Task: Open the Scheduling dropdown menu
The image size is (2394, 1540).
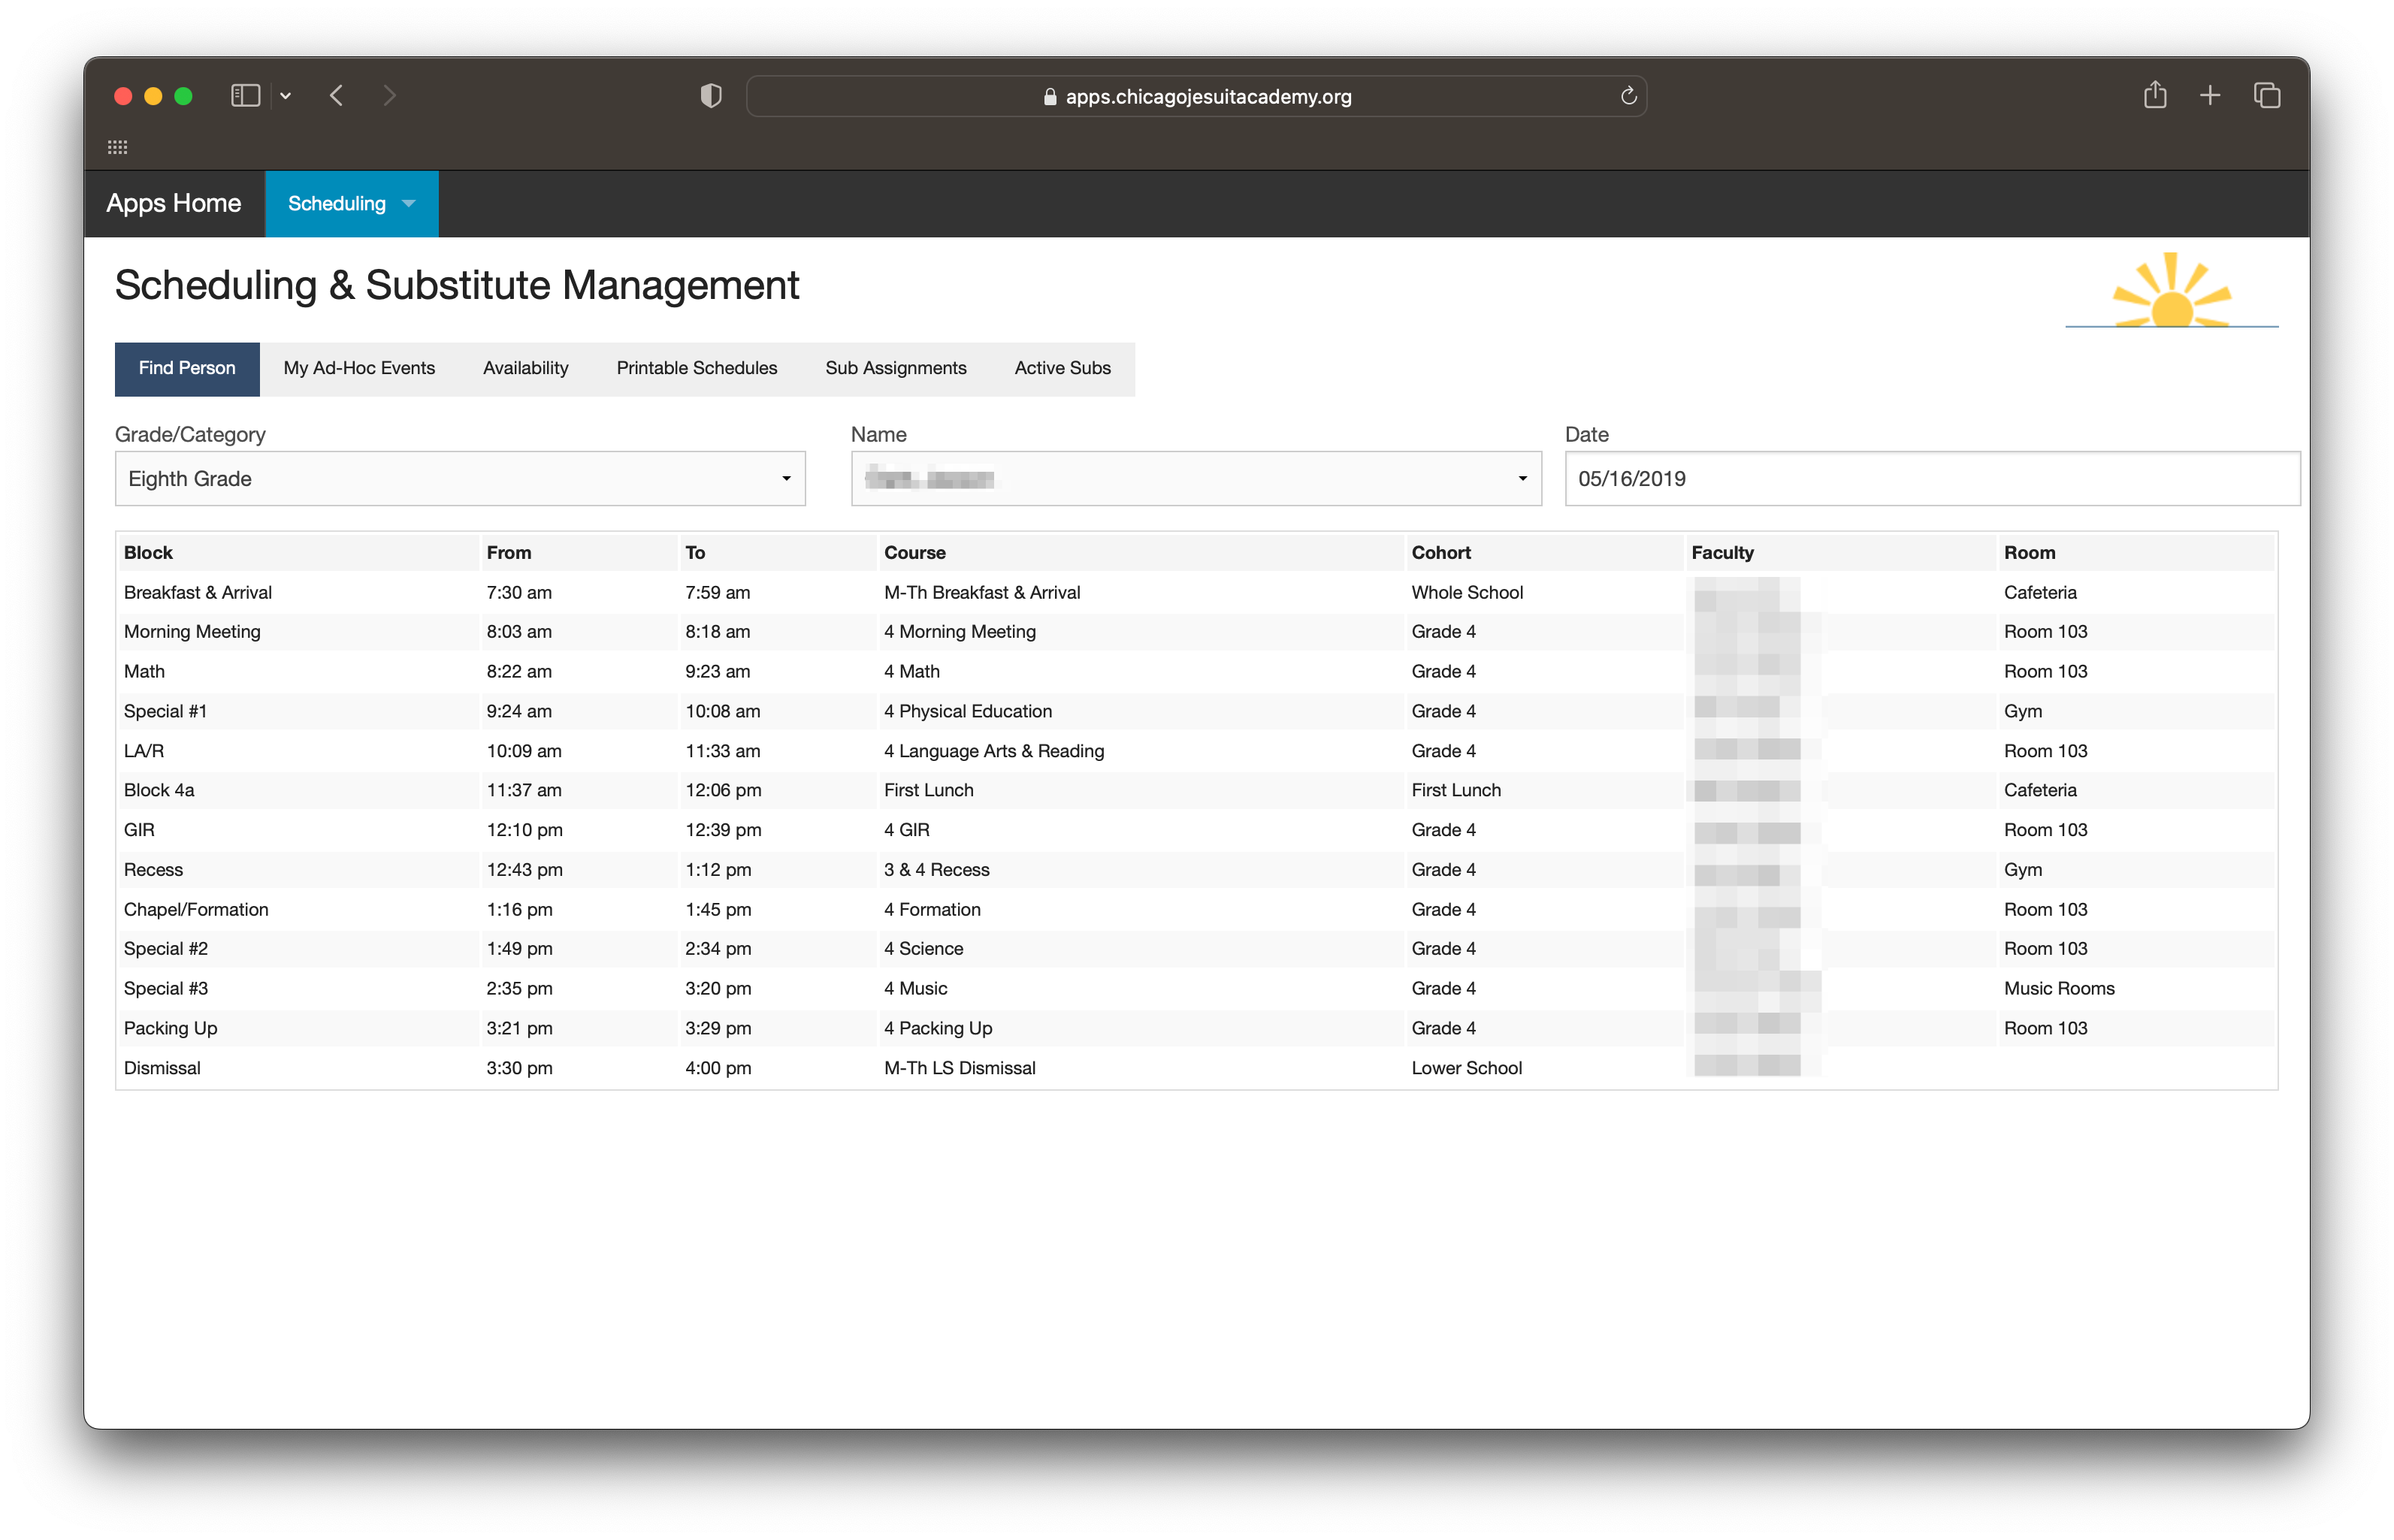Action: click(351, 204)
